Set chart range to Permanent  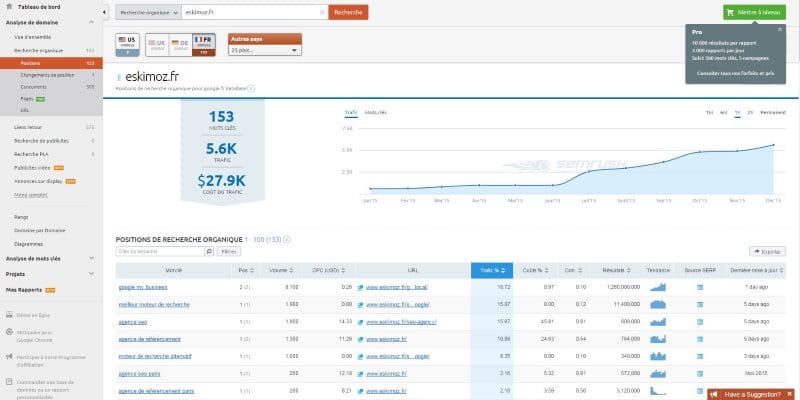773,112
